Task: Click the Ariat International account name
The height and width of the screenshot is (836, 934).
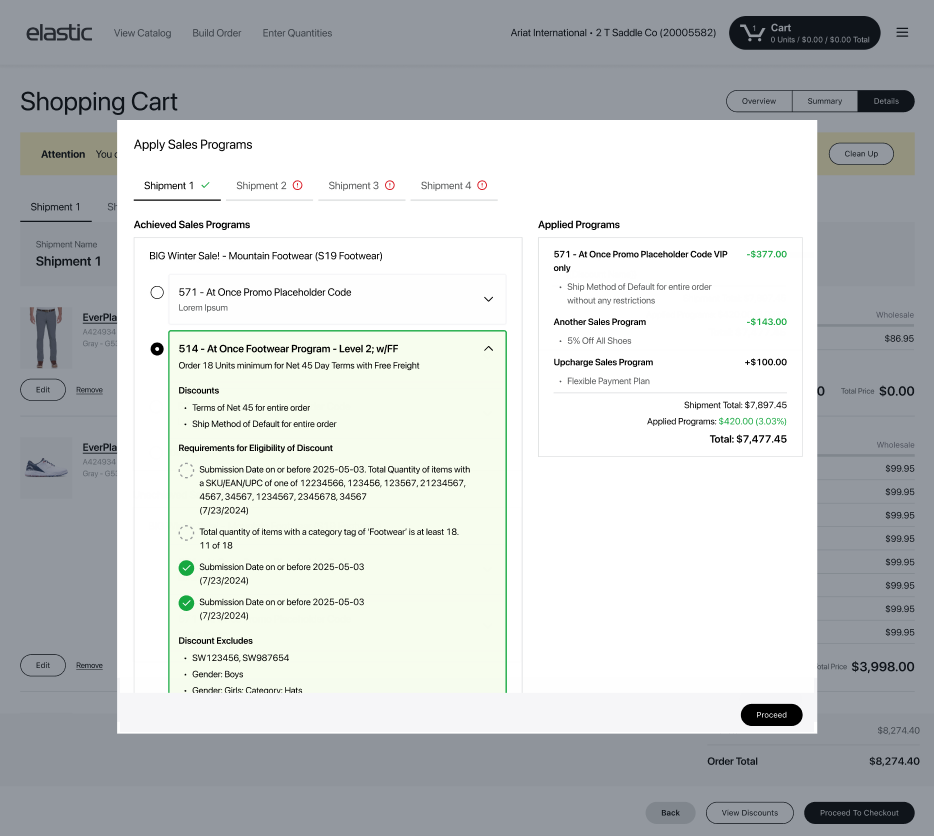Action: (x=613, y=33)
